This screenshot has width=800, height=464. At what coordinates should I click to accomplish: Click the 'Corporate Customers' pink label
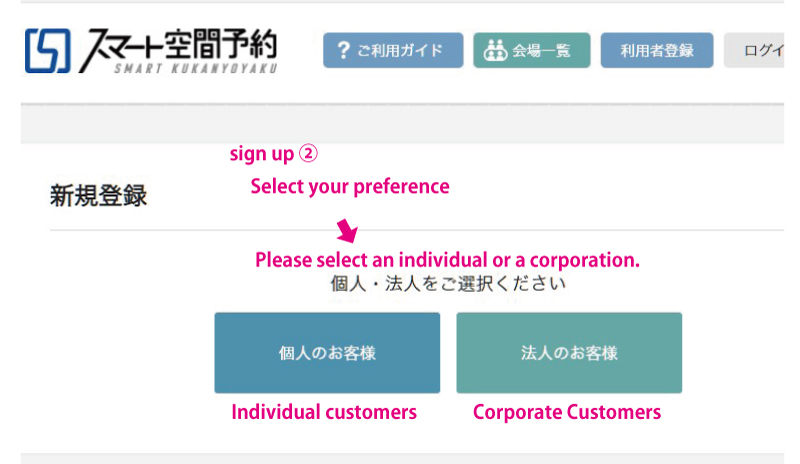click(567, 412)
